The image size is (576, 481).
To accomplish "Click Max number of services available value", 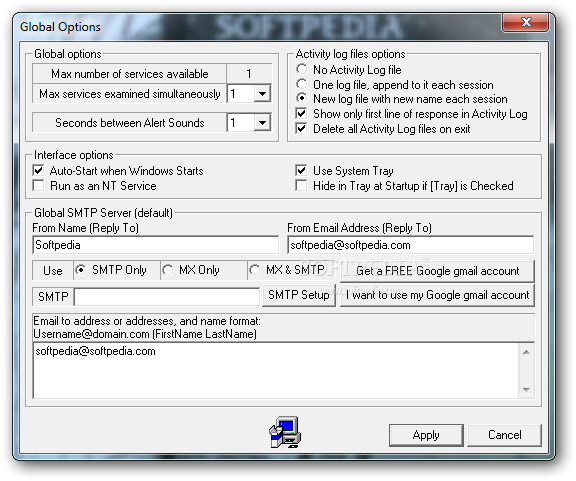I will [249, 74].
